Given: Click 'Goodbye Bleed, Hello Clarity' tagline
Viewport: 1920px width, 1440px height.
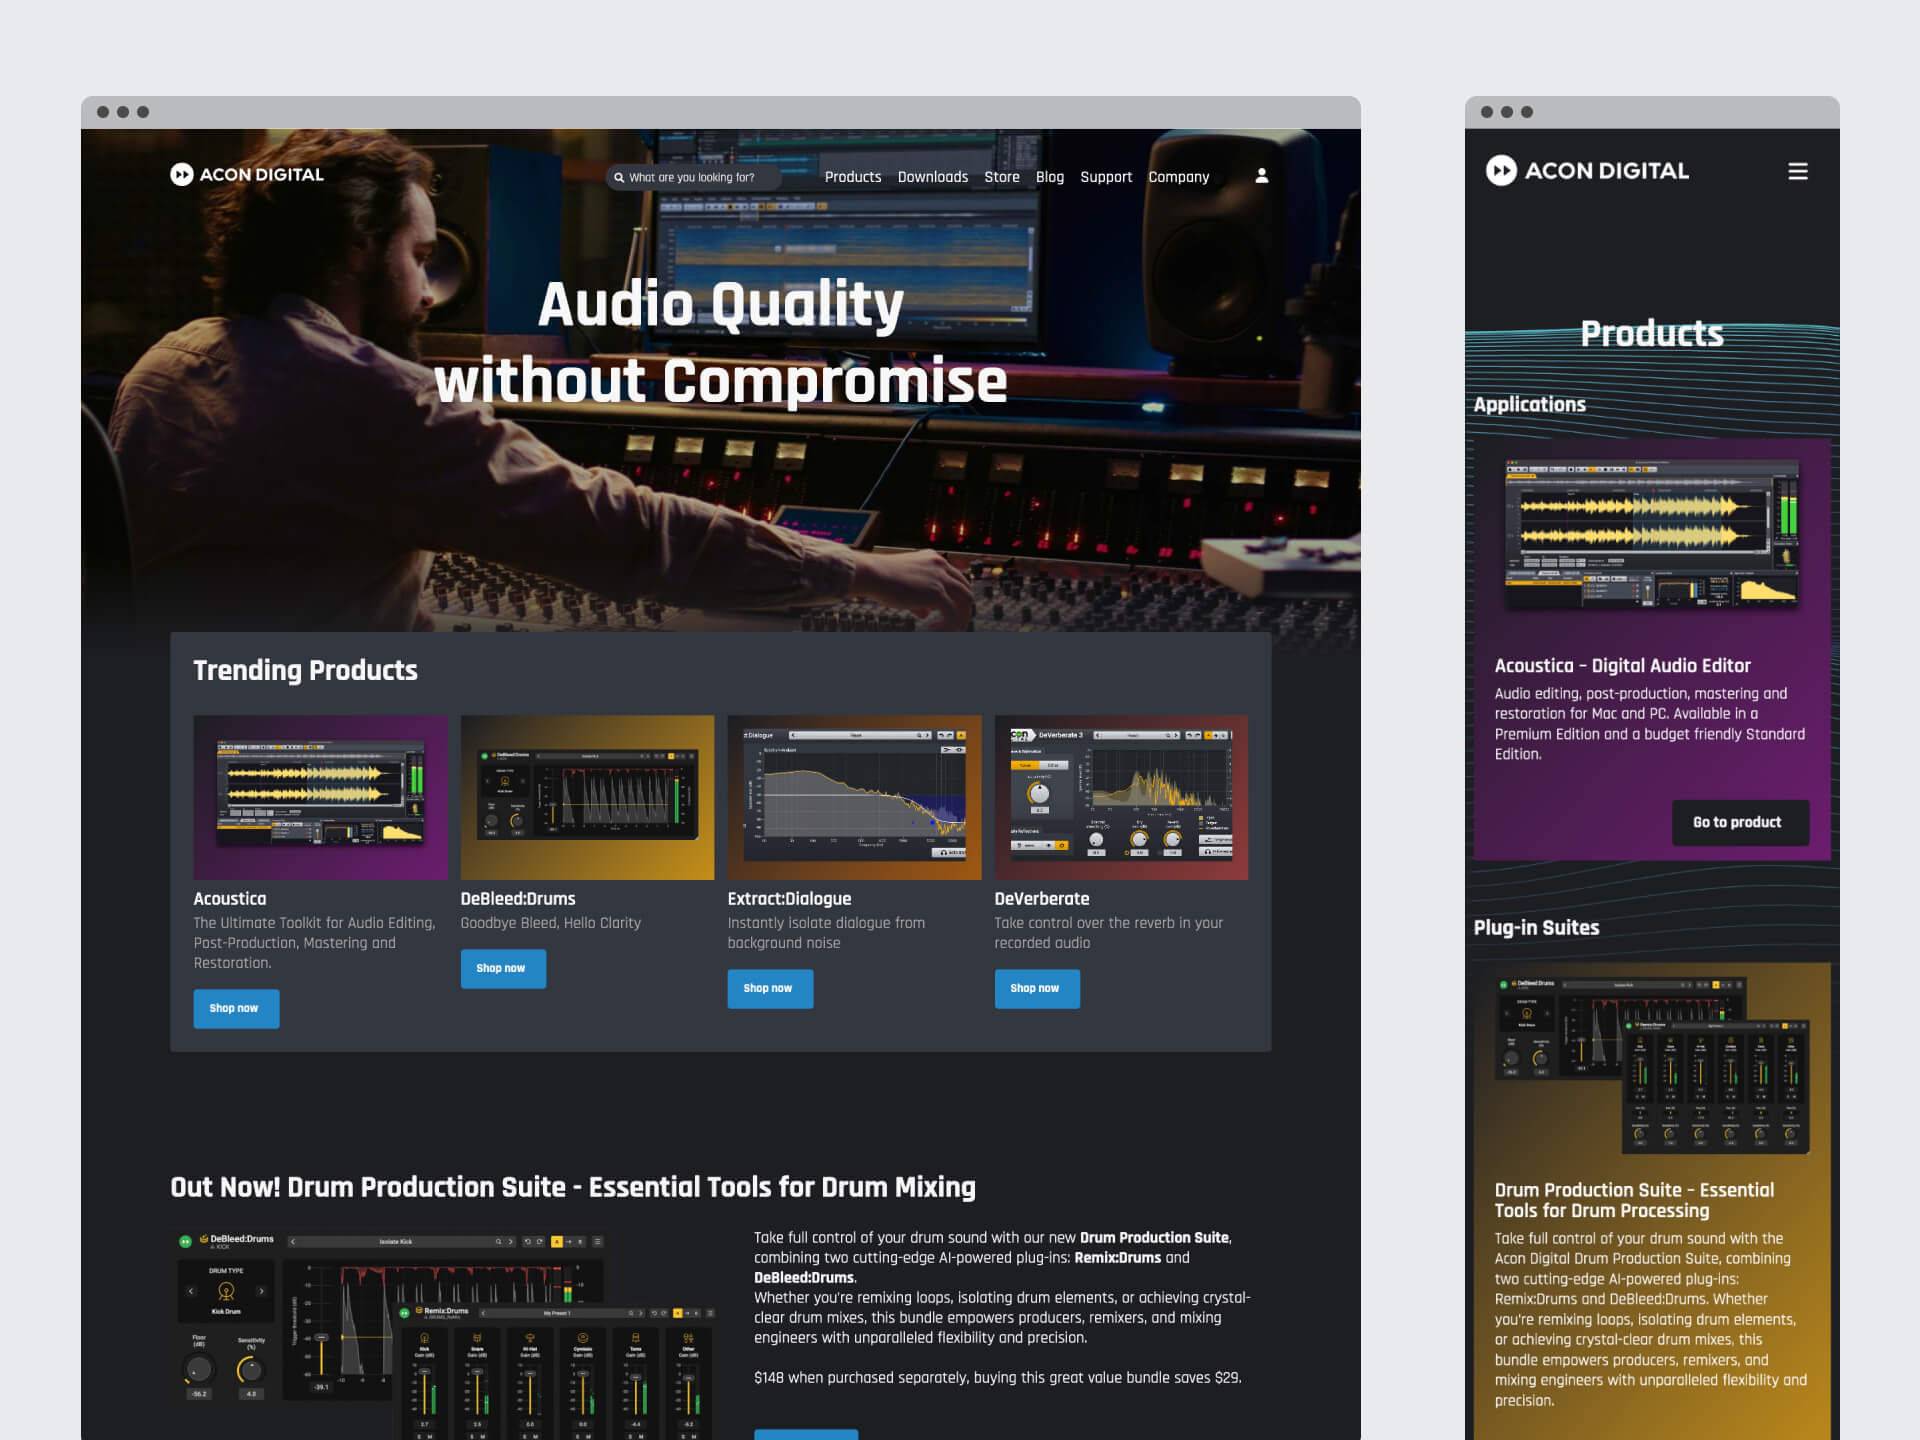Looking at the screenshot, I should 551,923.
